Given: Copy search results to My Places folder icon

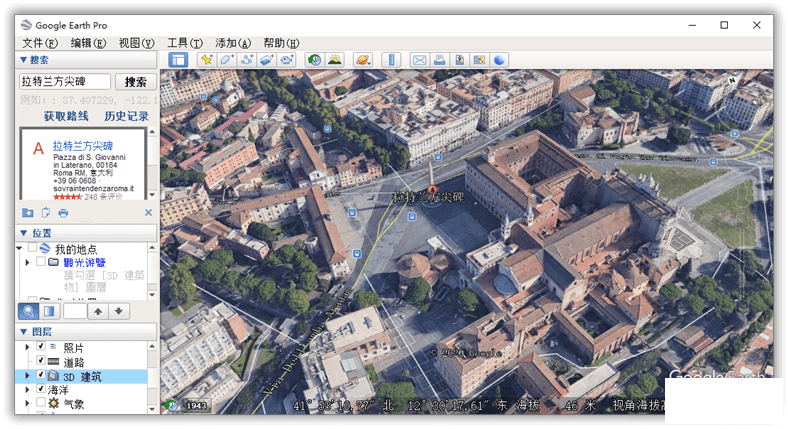Looking at the screenshot, I should (28, 213).
